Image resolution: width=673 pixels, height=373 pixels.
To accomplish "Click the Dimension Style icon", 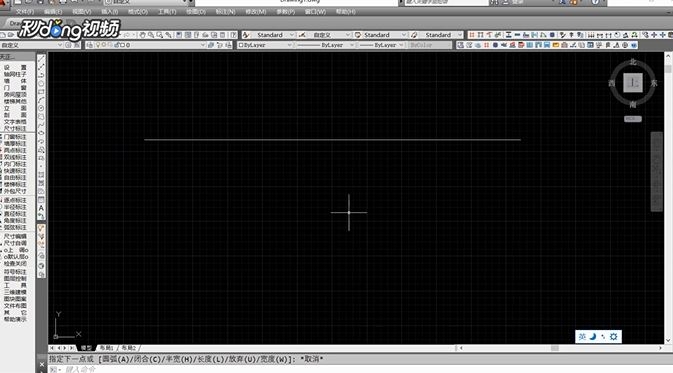I will pyautogui.click(x=303, y=35).
